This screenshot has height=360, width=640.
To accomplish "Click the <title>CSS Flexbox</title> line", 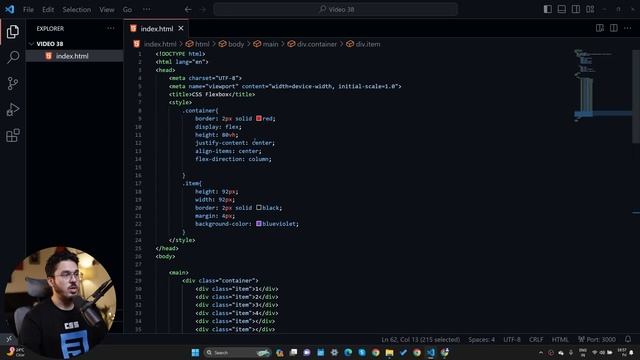I will coord(212,94).
